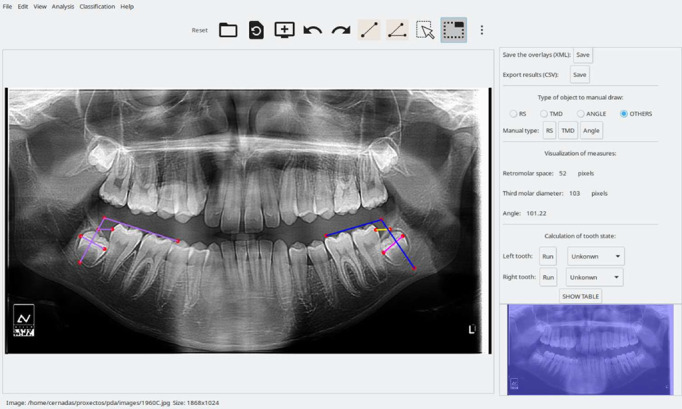Click the Third molar diameter value 103
Viewport: 682px width, 409px height.
[x=575, y=193]
